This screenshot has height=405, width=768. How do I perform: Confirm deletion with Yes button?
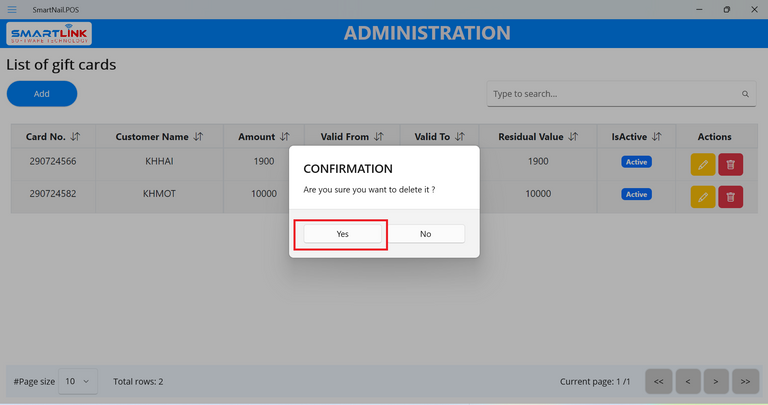tap(342, 234)
